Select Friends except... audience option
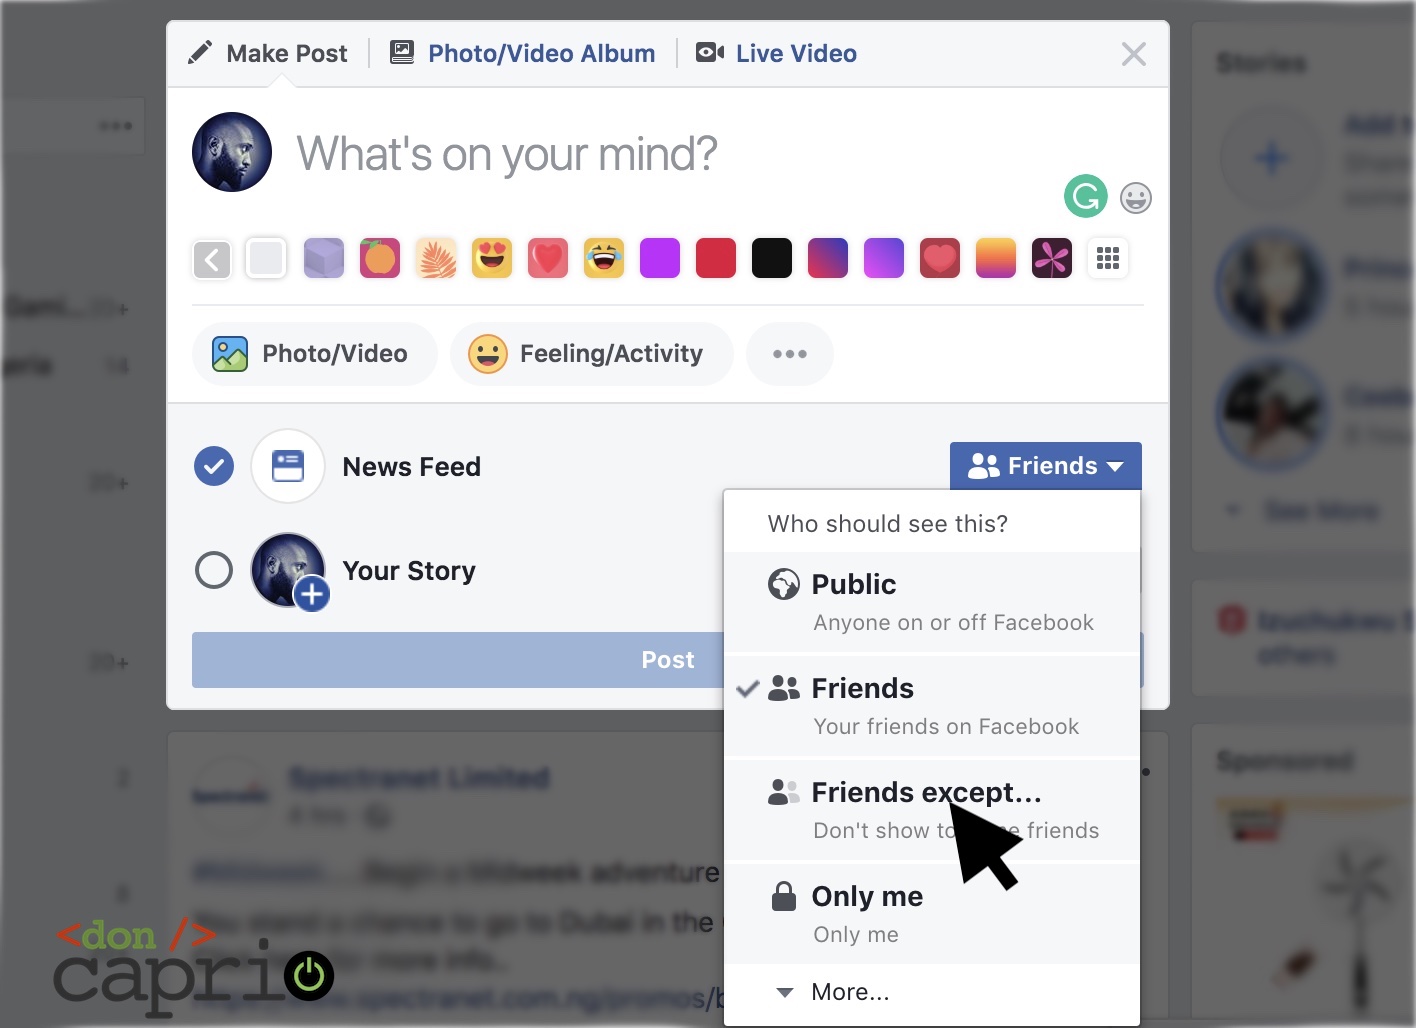1416x1028 pixels. [x=932, y=811]
